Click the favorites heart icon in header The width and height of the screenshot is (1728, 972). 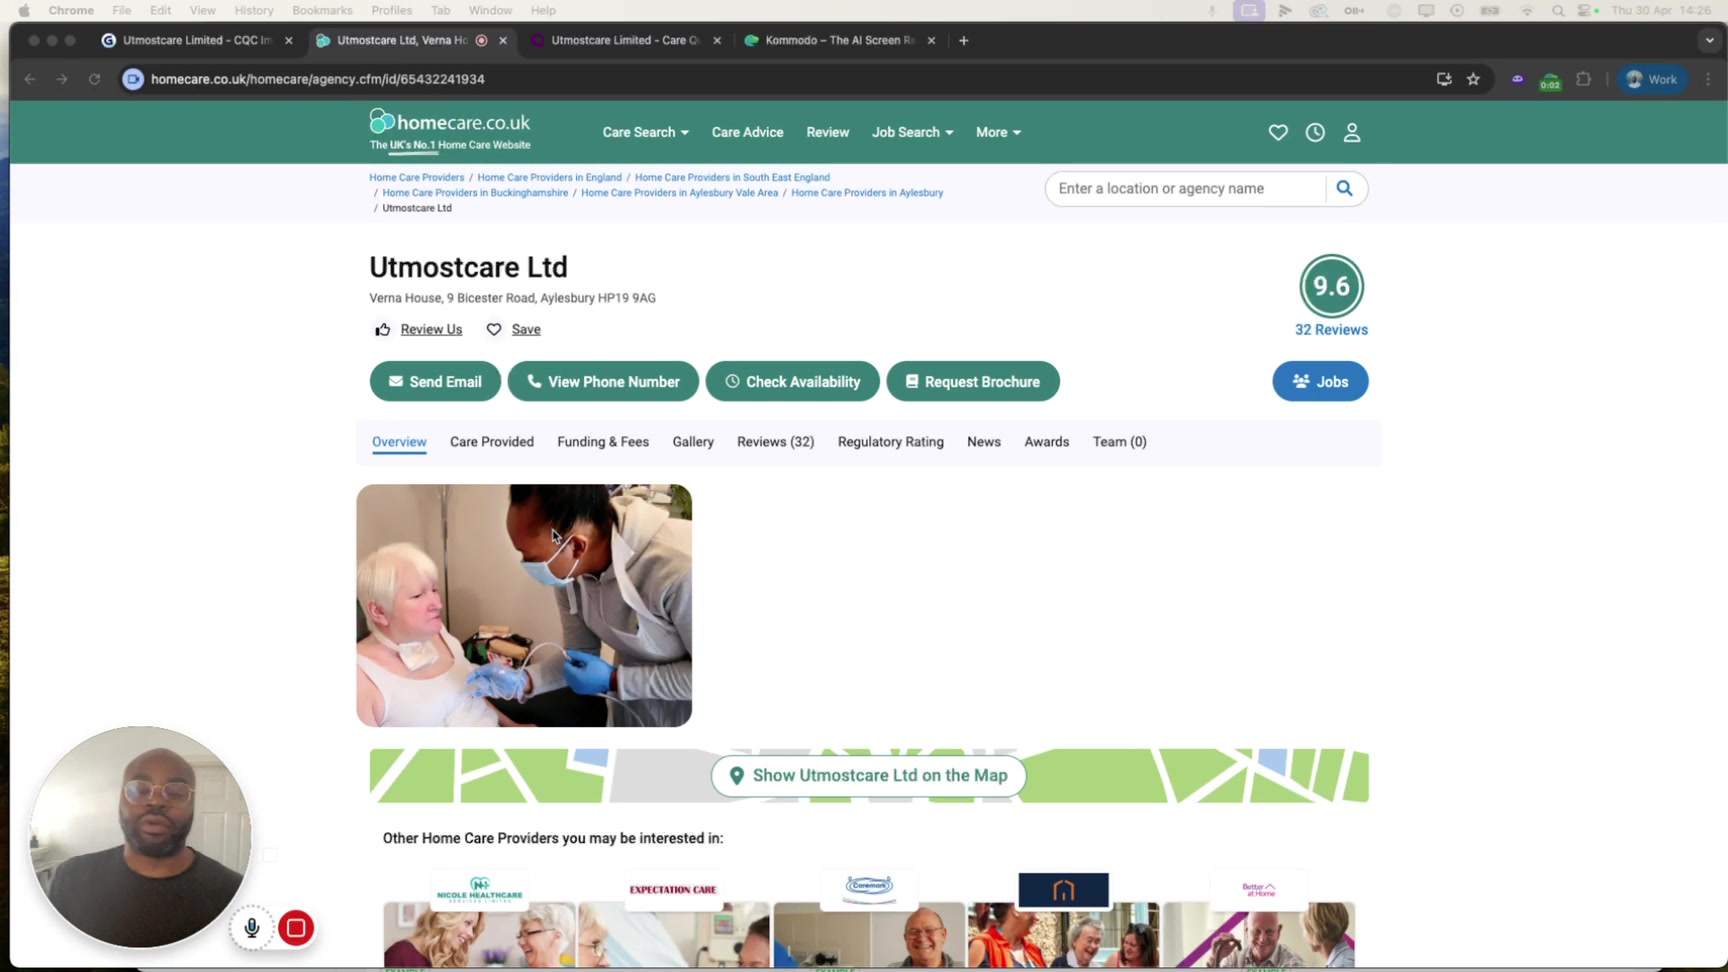tap(1278, 132)
